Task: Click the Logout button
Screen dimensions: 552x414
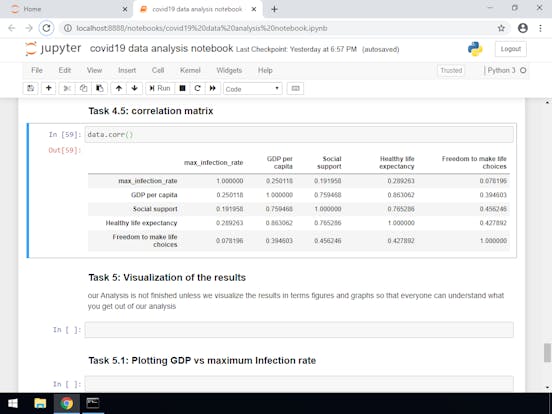Action: pyautogui.click(x=510, y=49)
